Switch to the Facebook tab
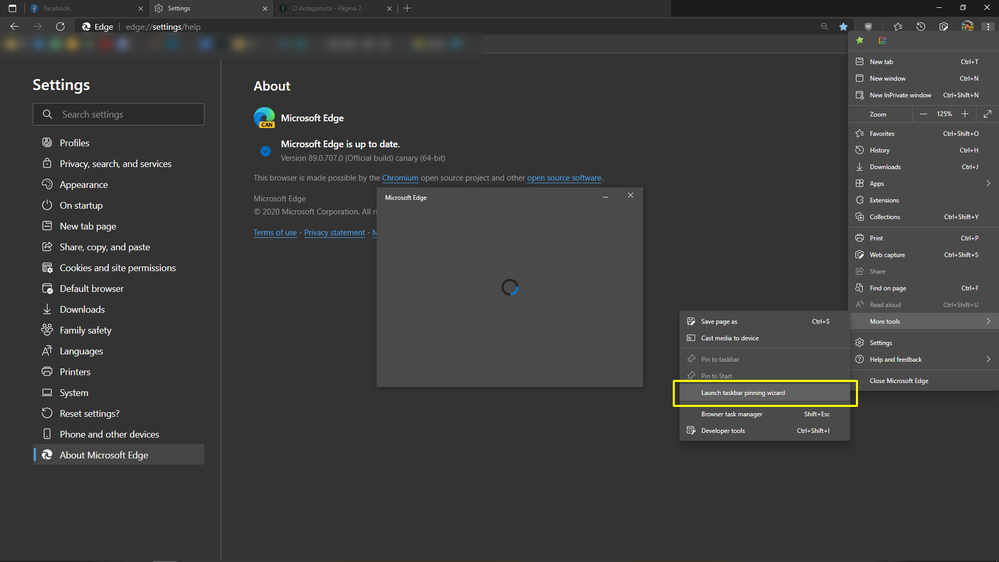Screen dimensions: 999x562 85,8
